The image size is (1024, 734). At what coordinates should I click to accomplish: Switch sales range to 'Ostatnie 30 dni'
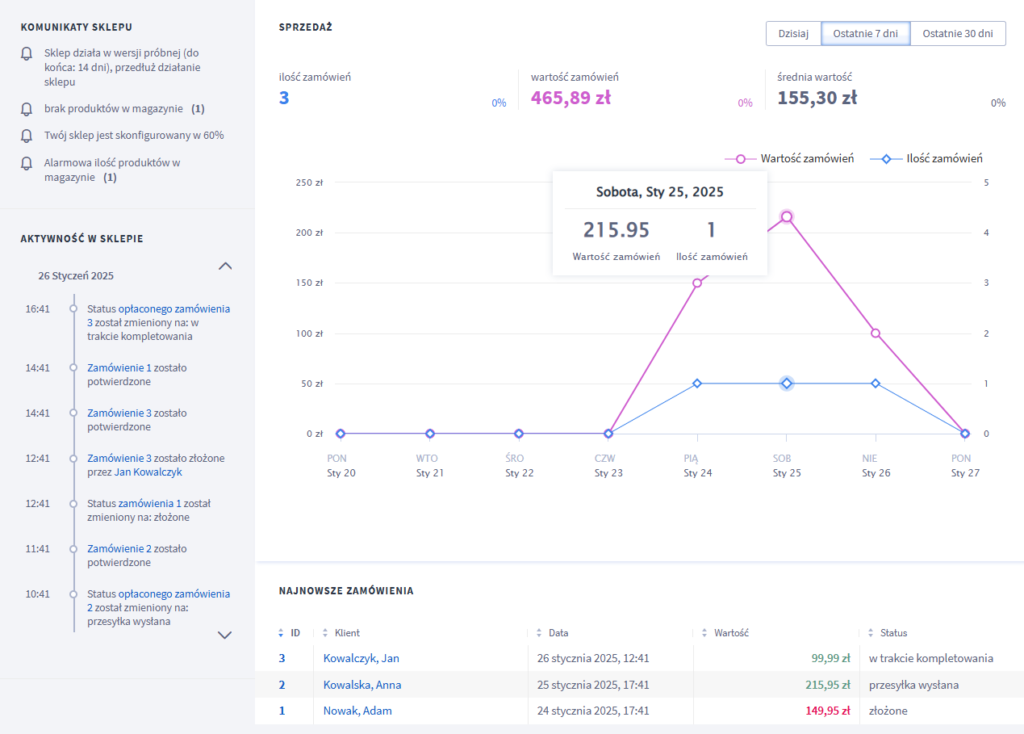click(958, 33)
